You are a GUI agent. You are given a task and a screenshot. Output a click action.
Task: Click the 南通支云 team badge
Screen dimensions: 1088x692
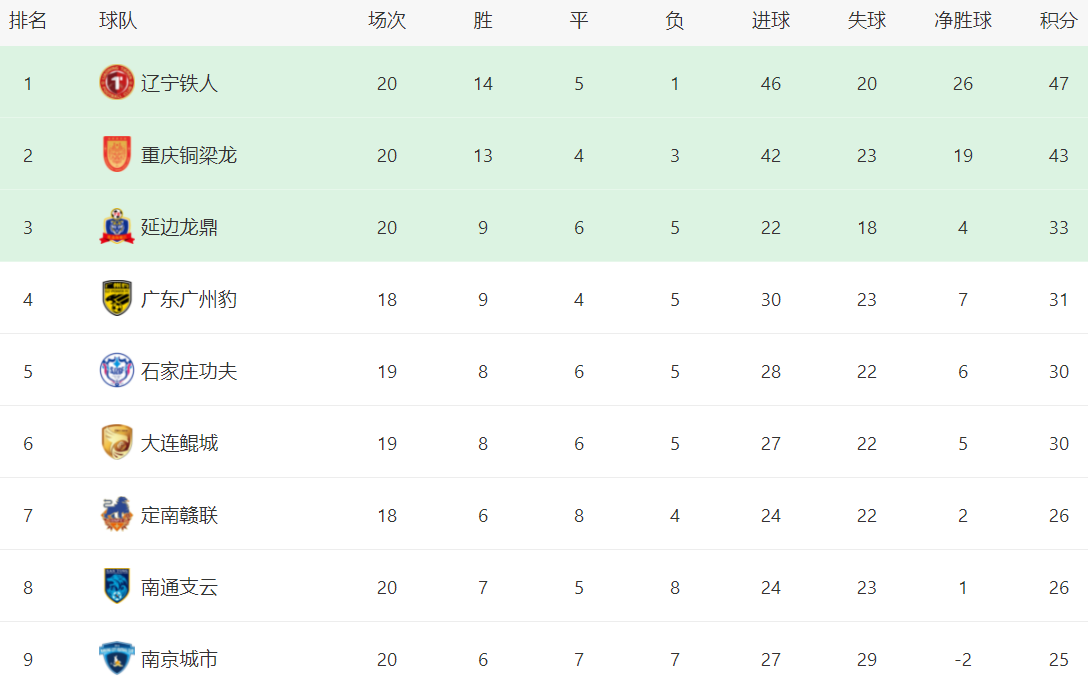point(117,587)
